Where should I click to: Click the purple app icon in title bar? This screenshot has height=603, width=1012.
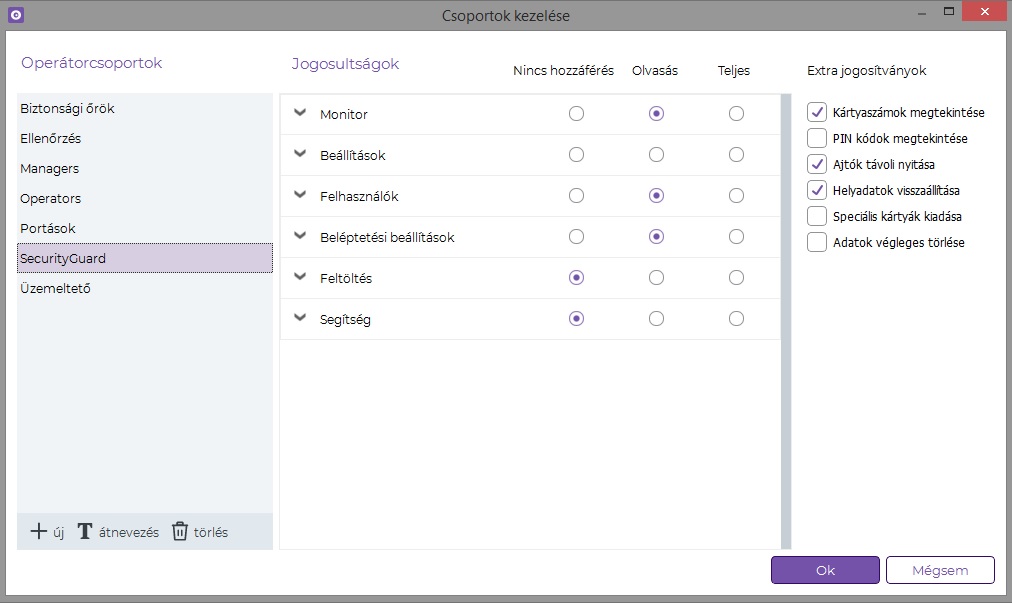(16, 15)
